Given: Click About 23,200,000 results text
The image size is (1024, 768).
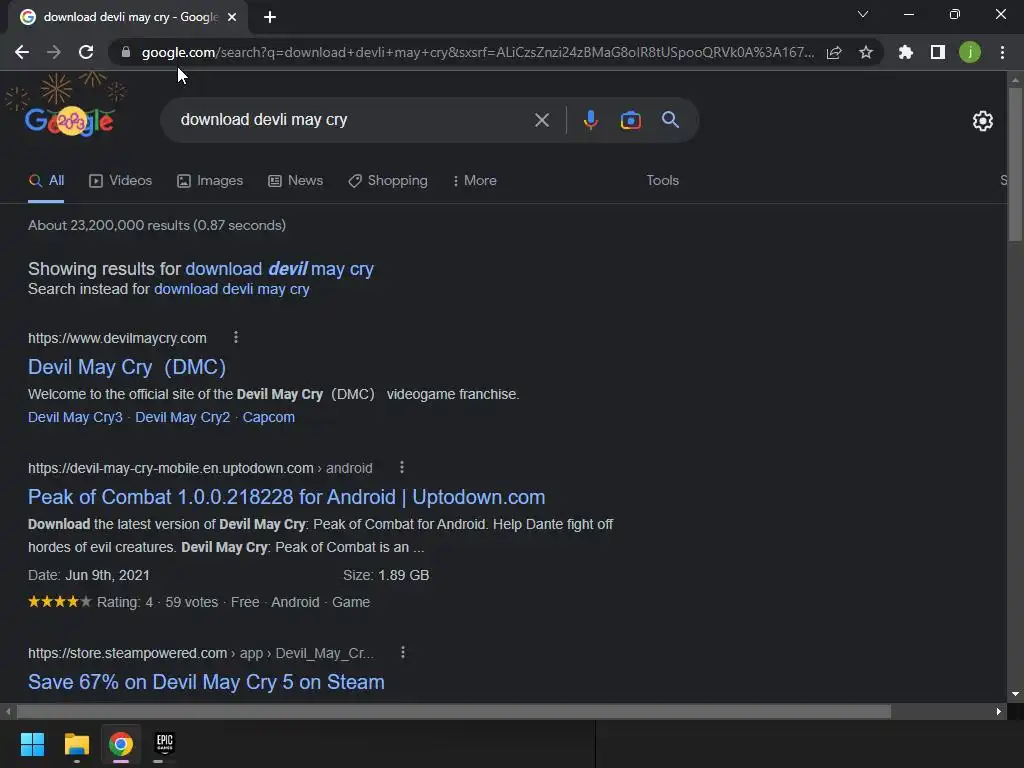Looking at the screenshot, I should pyautogui.click(x=157, y=225).
